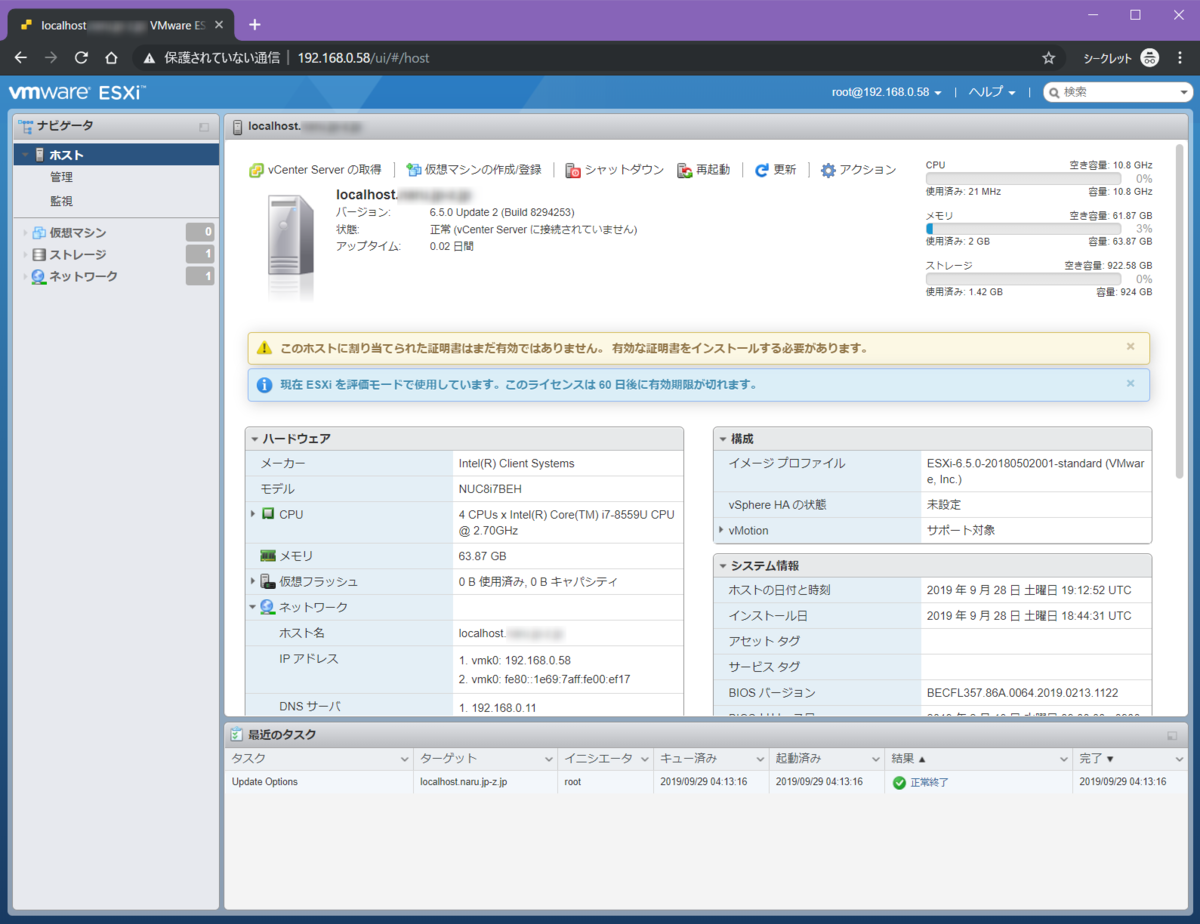Expand the ストレージ tree node
1200x924 pixels.
click(x=26, y=255)
